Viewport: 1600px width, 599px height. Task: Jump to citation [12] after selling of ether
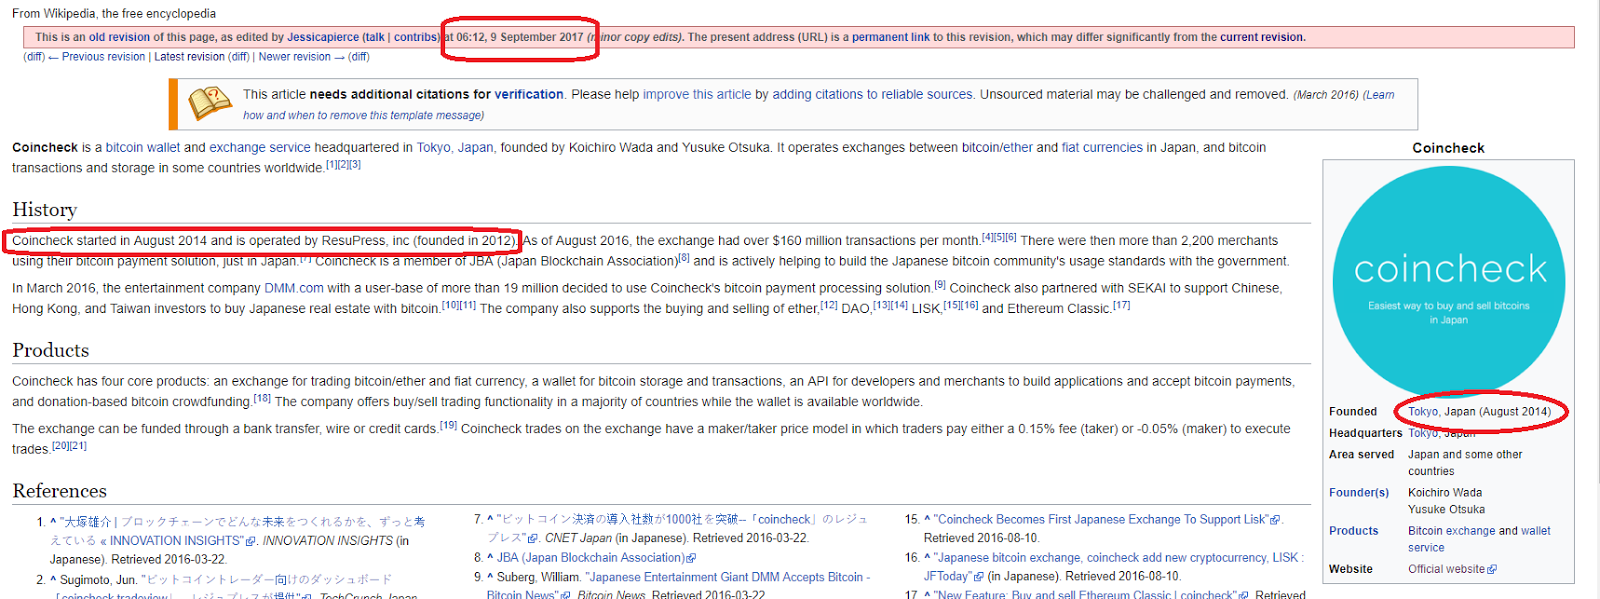pyautogui.click(x=829, y=306)
